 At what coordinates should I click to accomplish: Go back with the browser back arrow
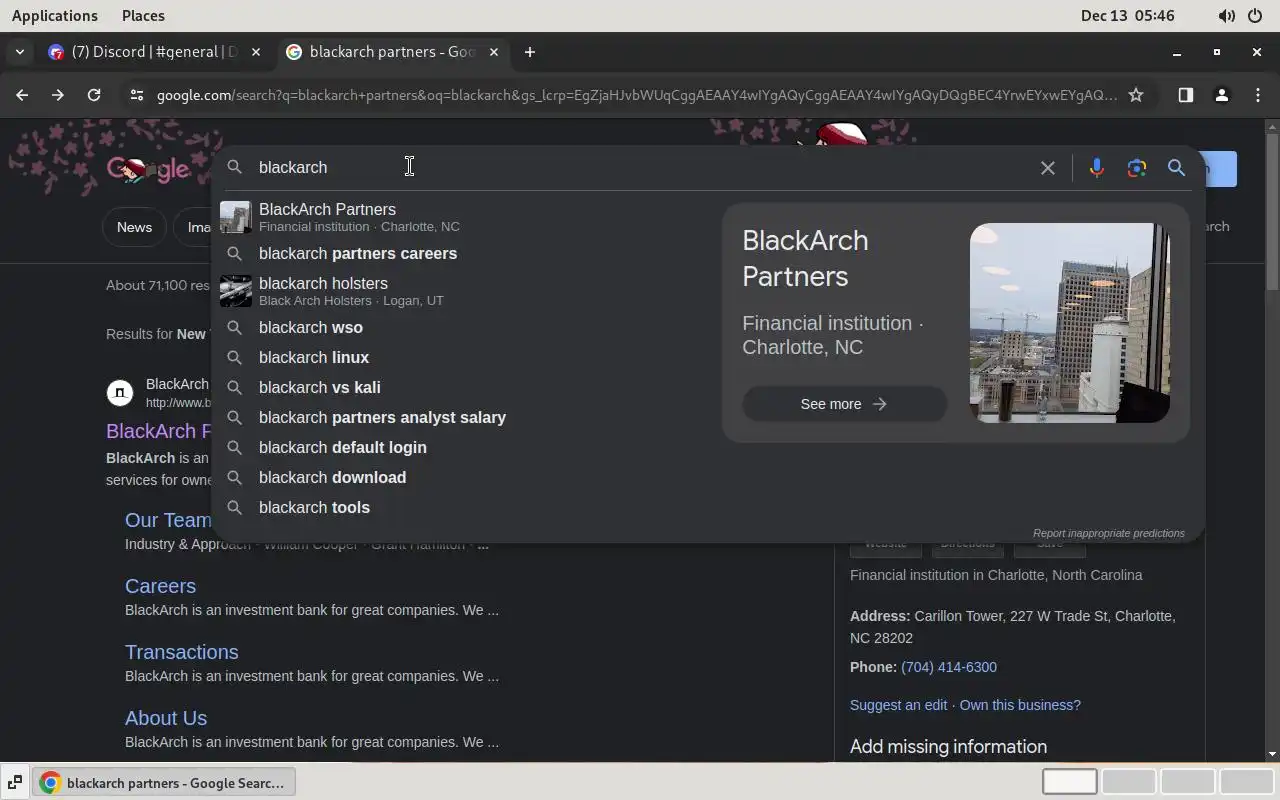point(22,95)
